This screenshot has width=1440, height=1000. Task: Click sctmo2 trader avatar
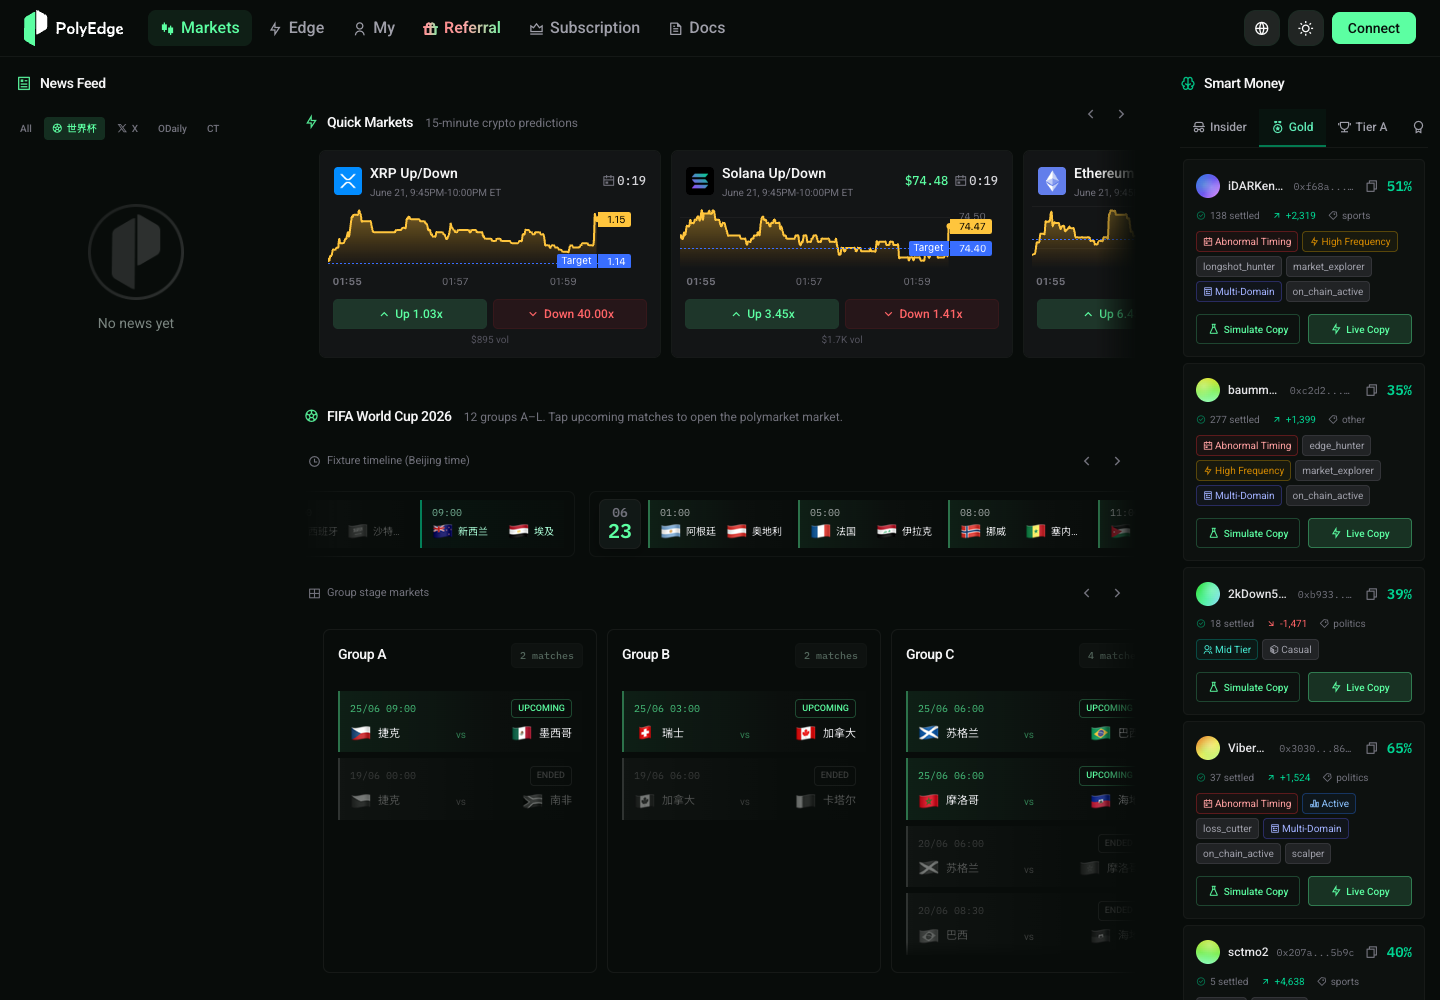click(1208, 952)
